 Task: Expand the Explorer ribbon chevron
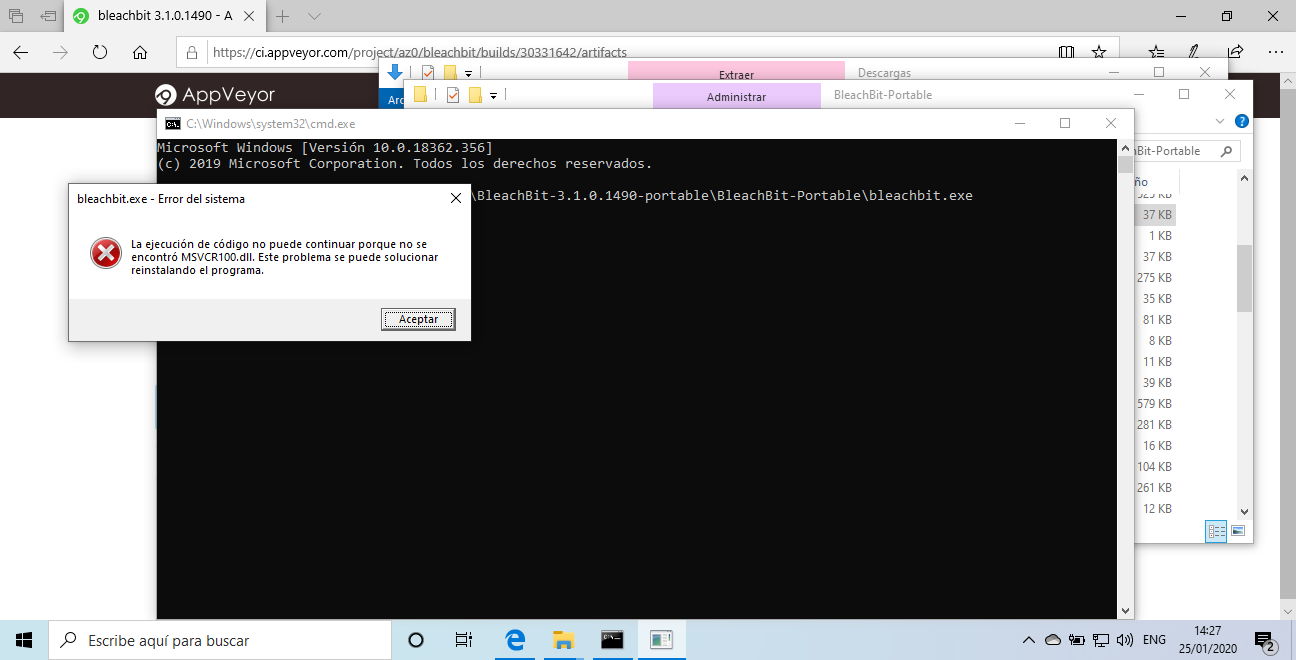point(1219,121)
